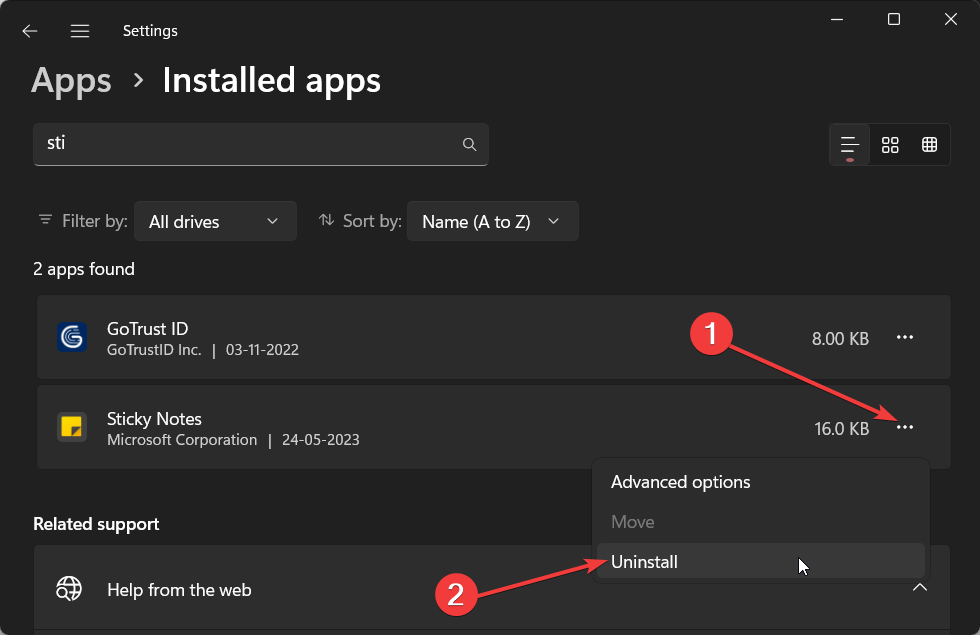Close the Settings window

coord(951,19)
